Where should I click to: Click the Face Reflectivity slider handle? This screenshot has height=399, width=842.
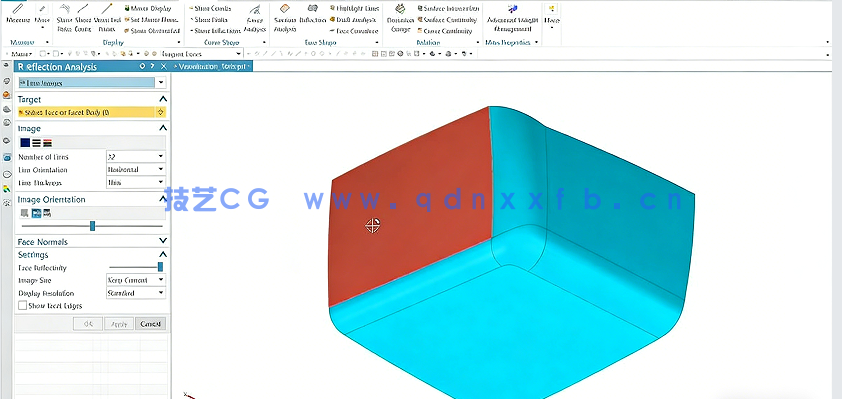[160, 267]
